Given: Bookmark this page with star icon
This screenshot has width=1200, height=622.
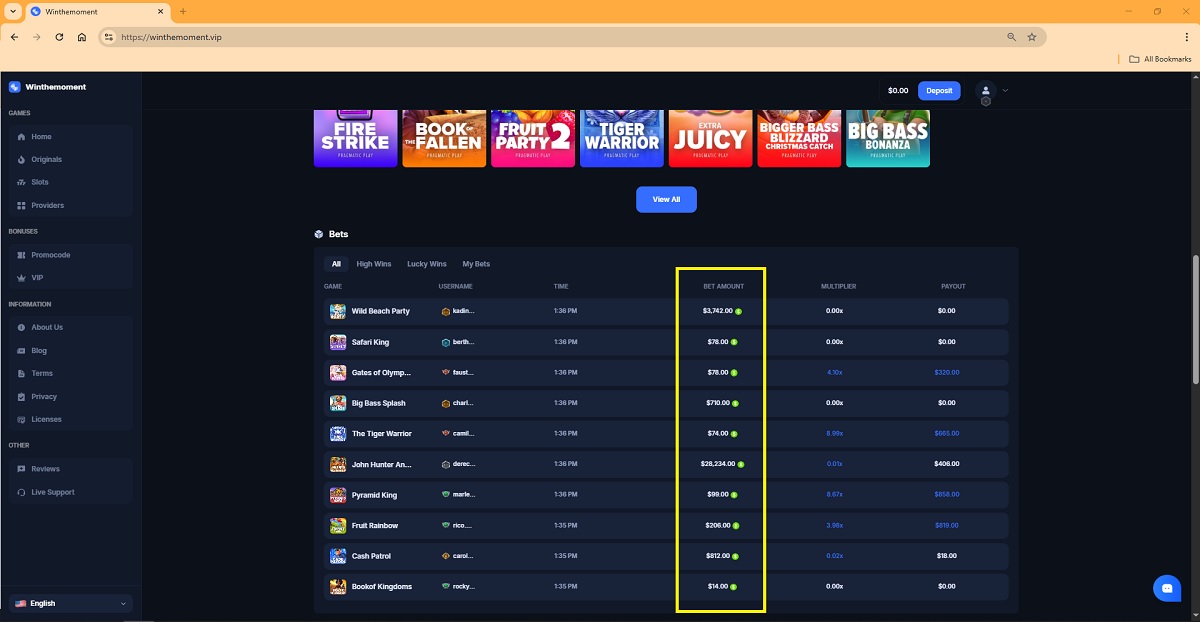Looking at the screenshot, I should pyautogui.click(x=1031, y=37).
